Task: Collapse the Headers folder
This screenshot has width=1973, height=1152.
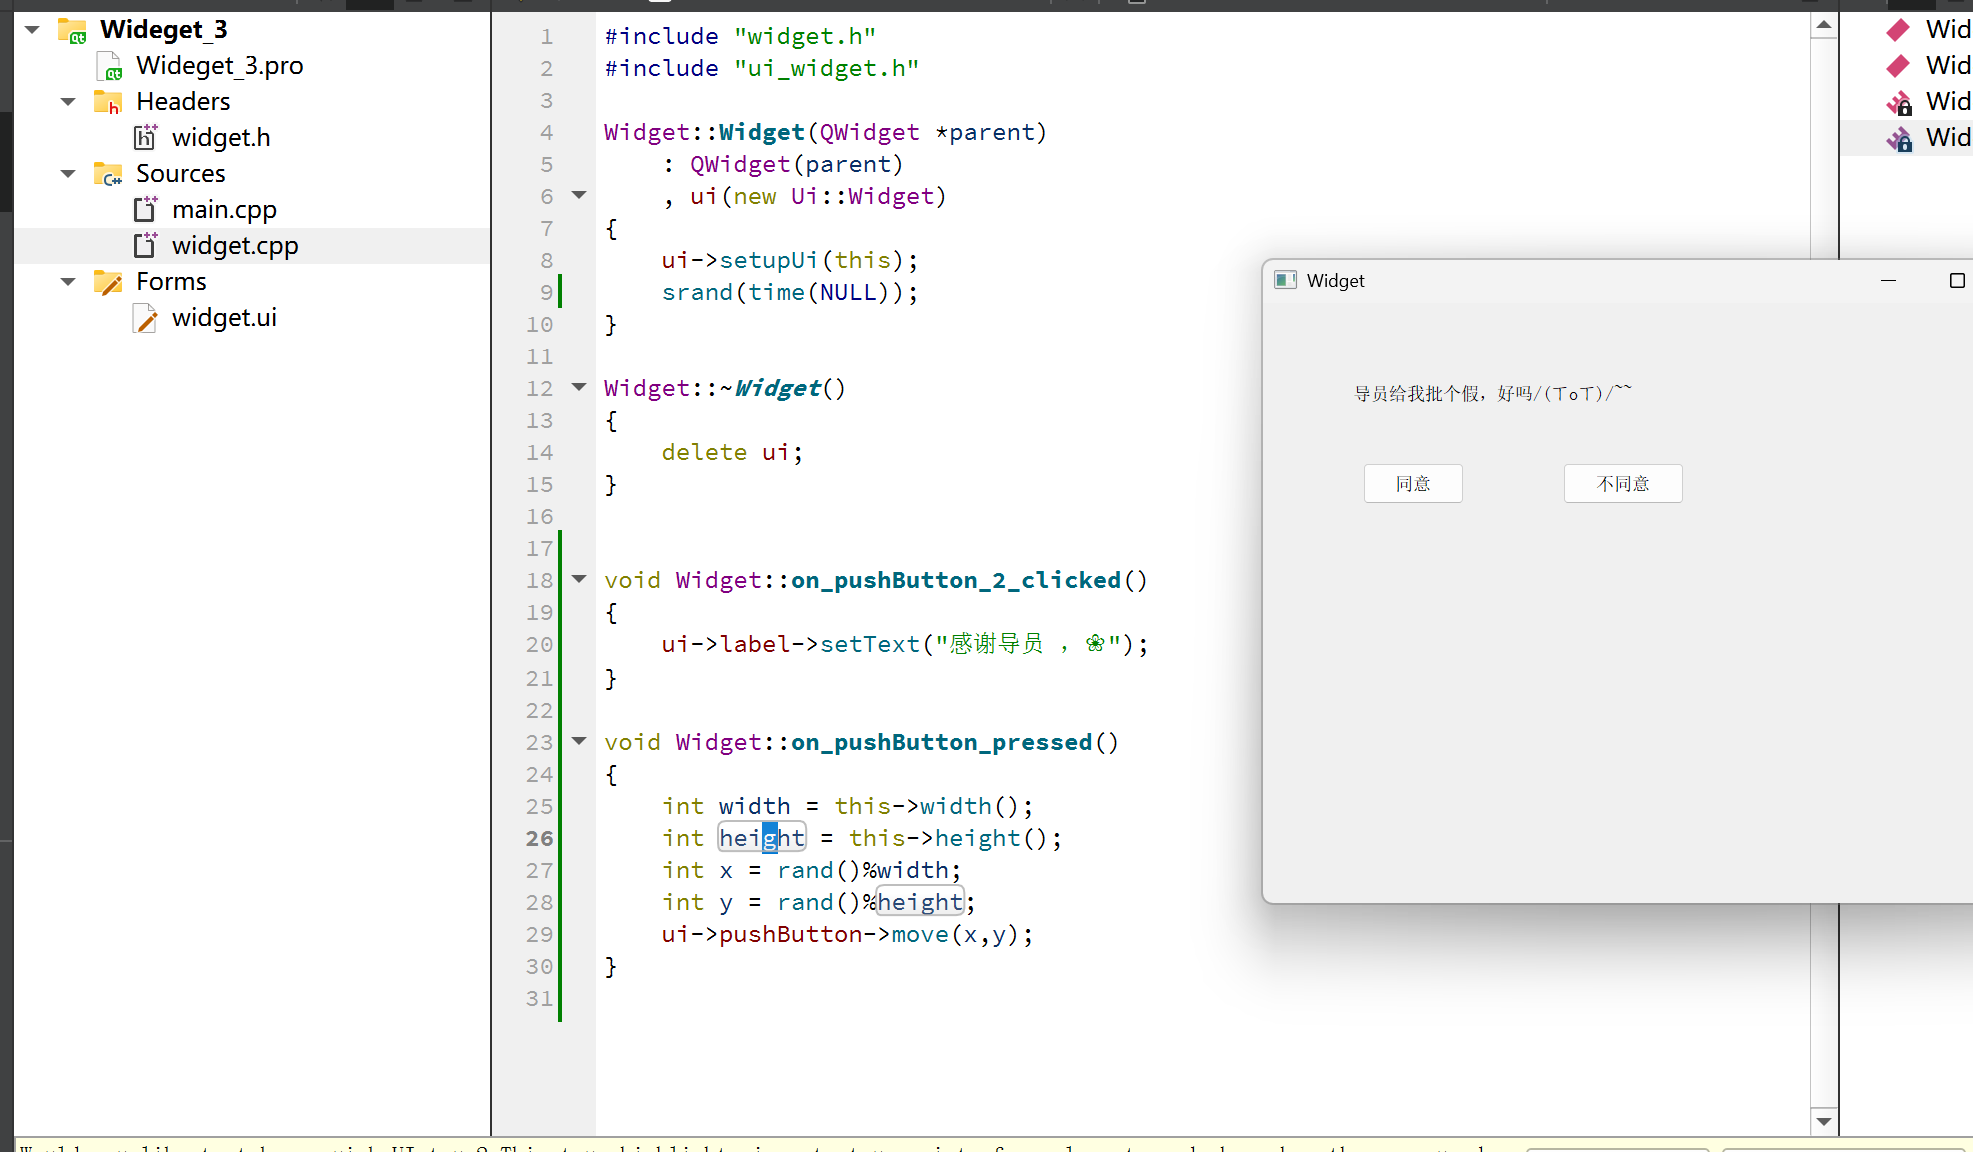Action: [68, 102]
